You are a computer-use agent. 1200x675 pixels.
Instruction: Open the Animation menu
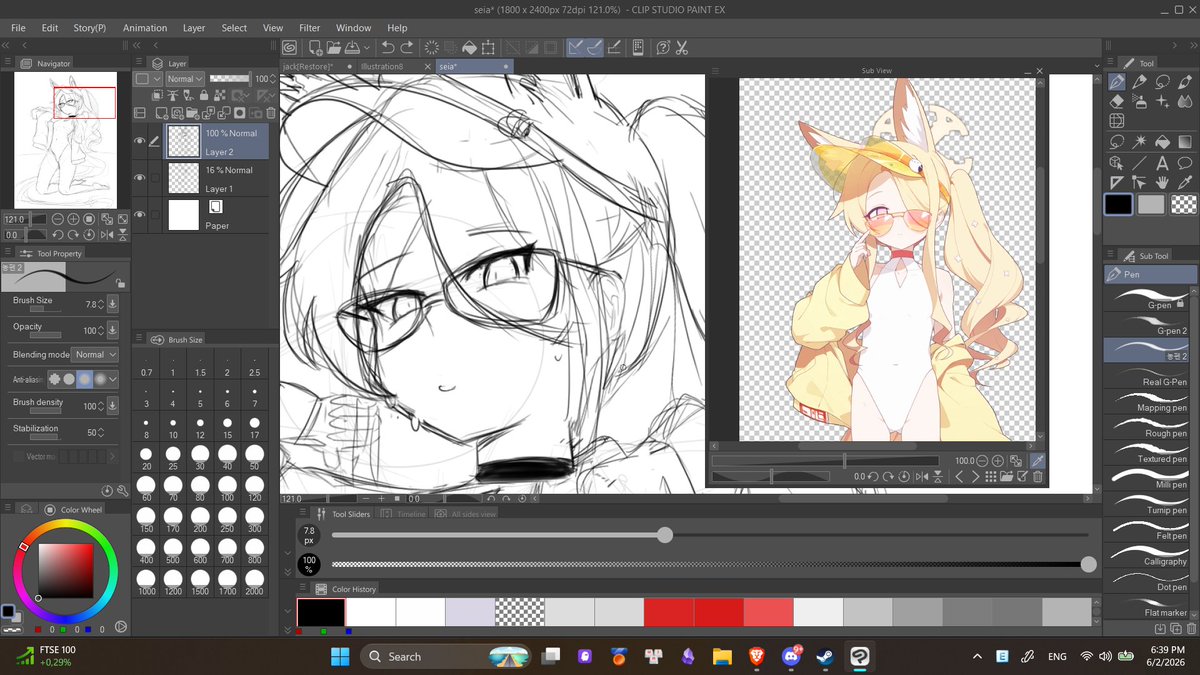pyautogui.click(x=145, y=28)
